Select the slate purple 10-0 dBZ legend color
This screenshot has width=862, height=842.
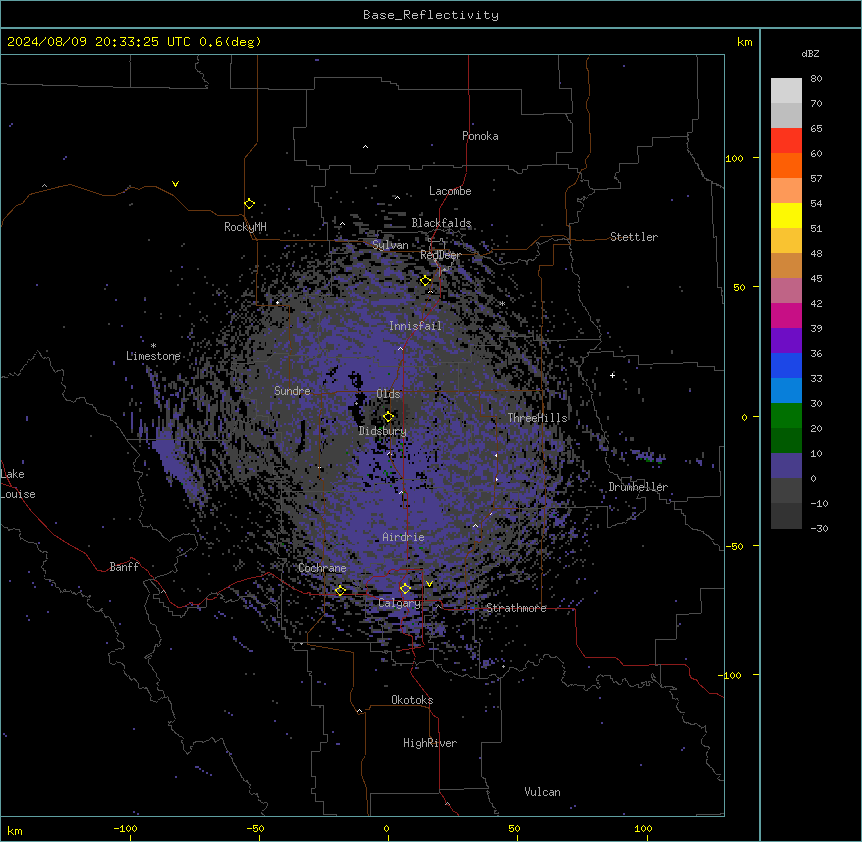coord(786,466)
